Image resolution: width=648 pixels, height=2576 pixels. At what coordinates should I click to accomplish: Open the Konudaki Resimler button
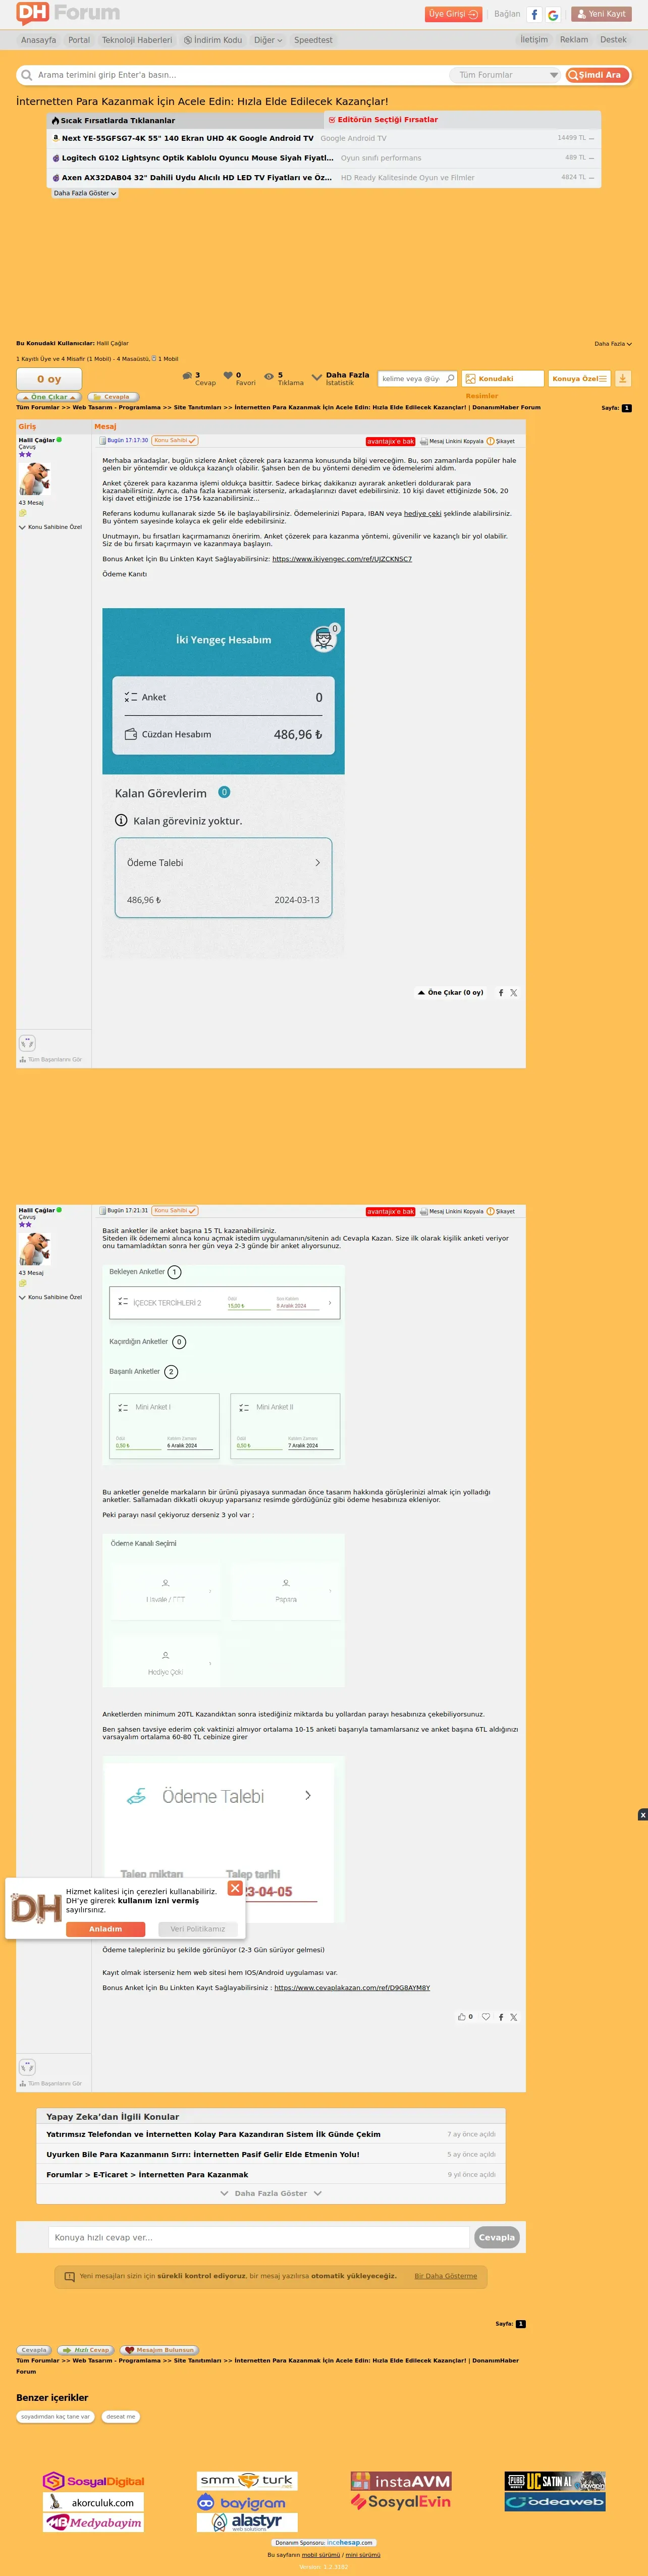coord(503,379)
